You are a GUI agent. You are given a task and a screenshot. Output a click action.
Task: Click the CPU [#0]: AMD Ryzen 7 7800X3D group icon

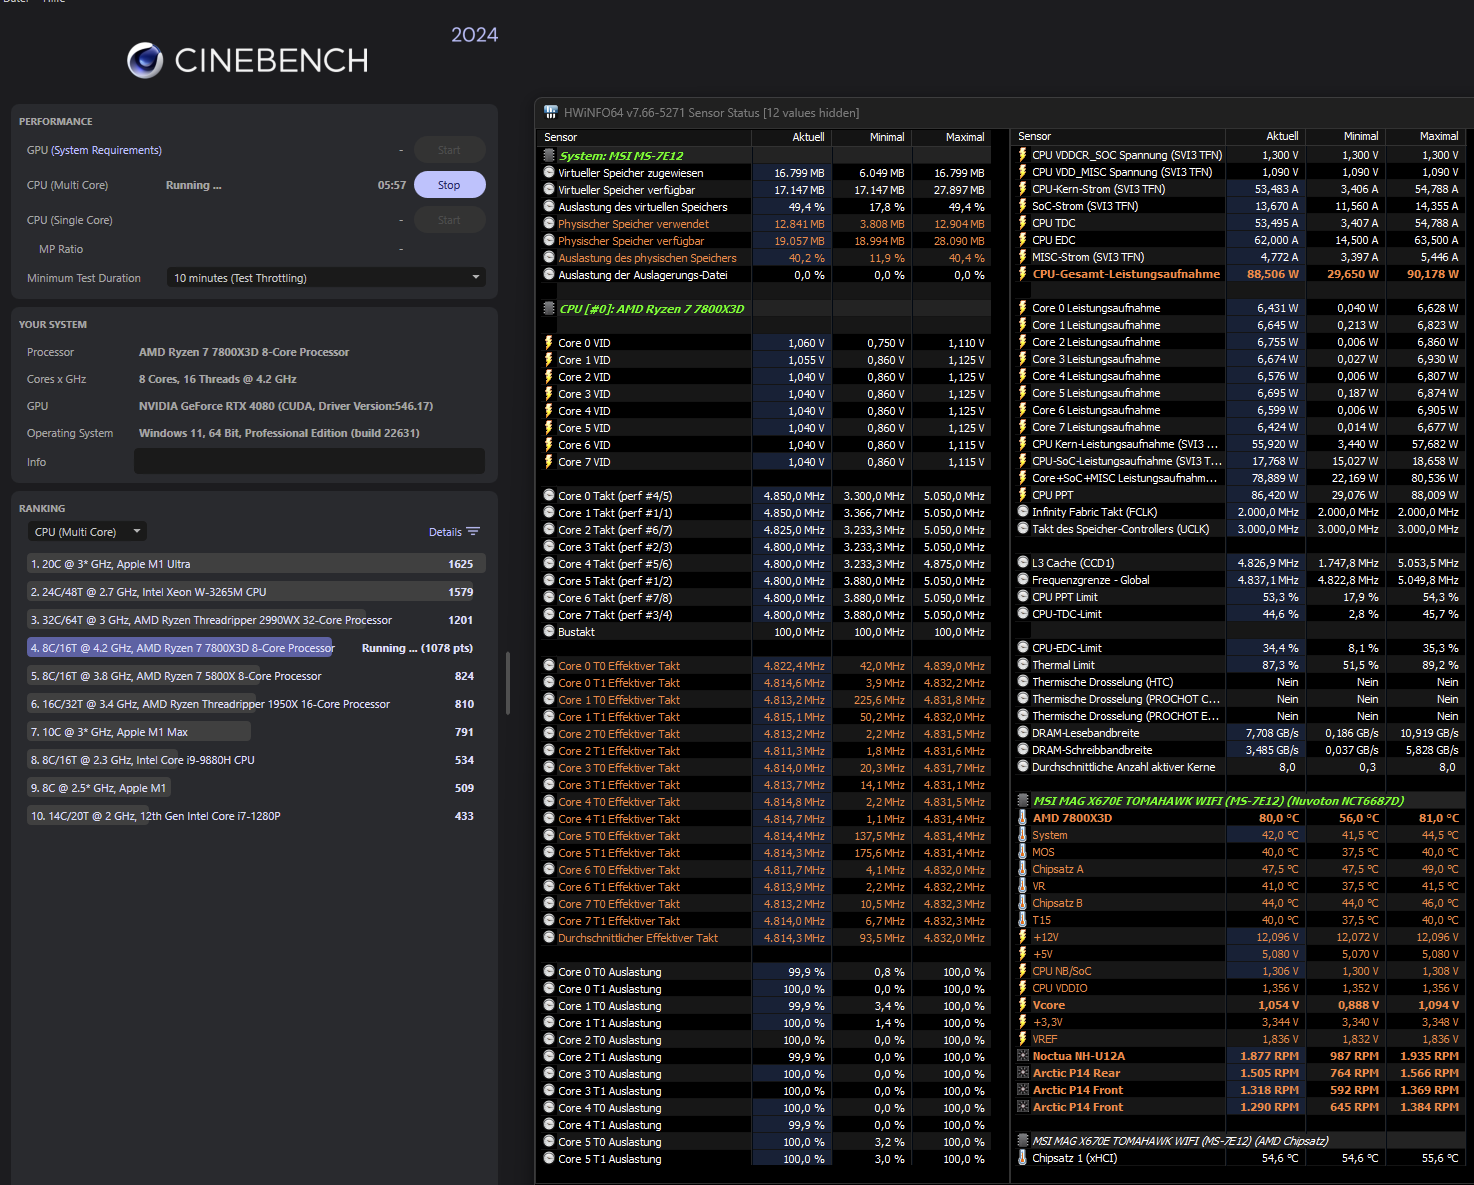549,309
